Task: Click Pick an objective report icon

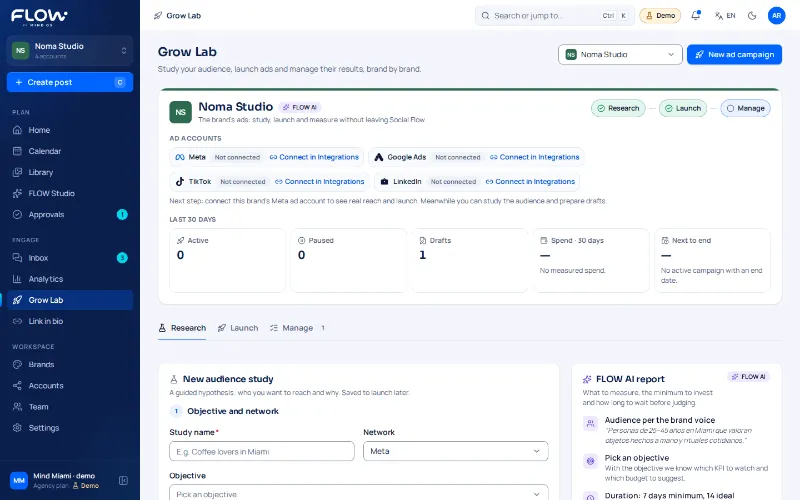Action: coord(590,461)
